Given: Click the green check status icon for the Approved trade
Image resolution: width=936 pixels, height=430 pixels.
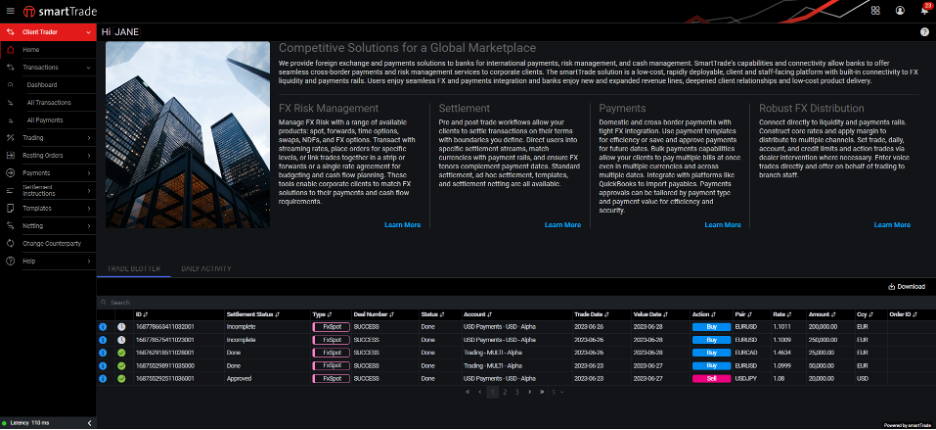Looking at the screenshot, I should tap(121, 379).
